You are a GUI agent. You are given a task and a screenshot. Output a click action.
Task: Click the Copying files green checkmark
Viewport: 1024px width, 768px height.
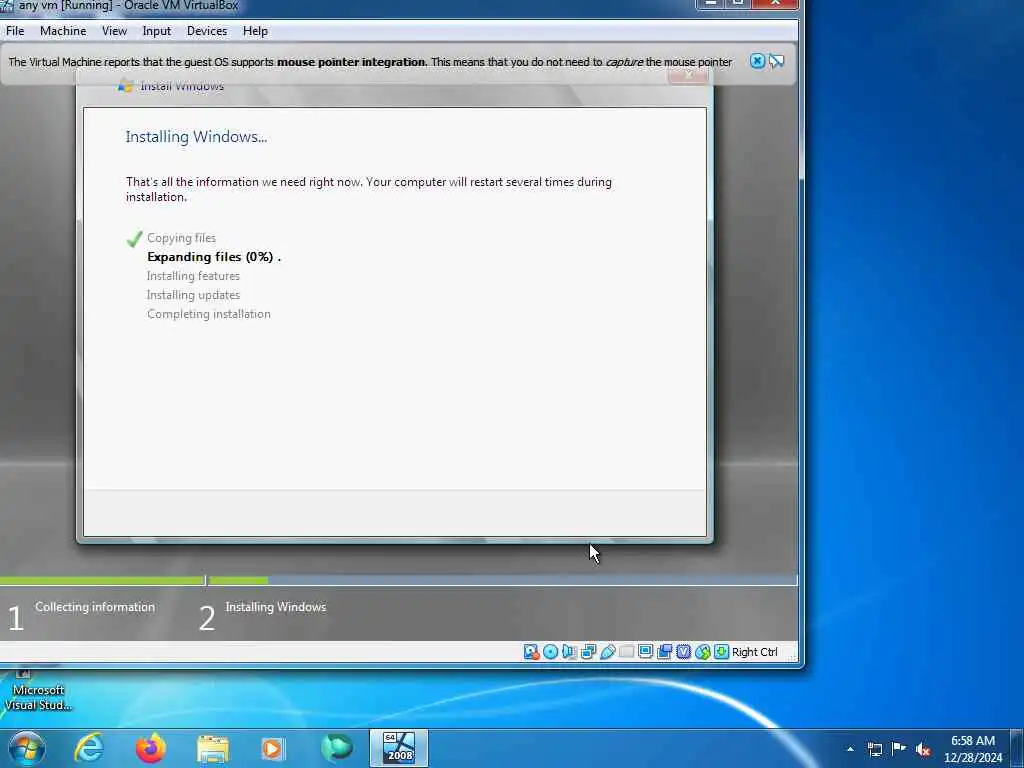pyautogui.click(x=135, y=239)
